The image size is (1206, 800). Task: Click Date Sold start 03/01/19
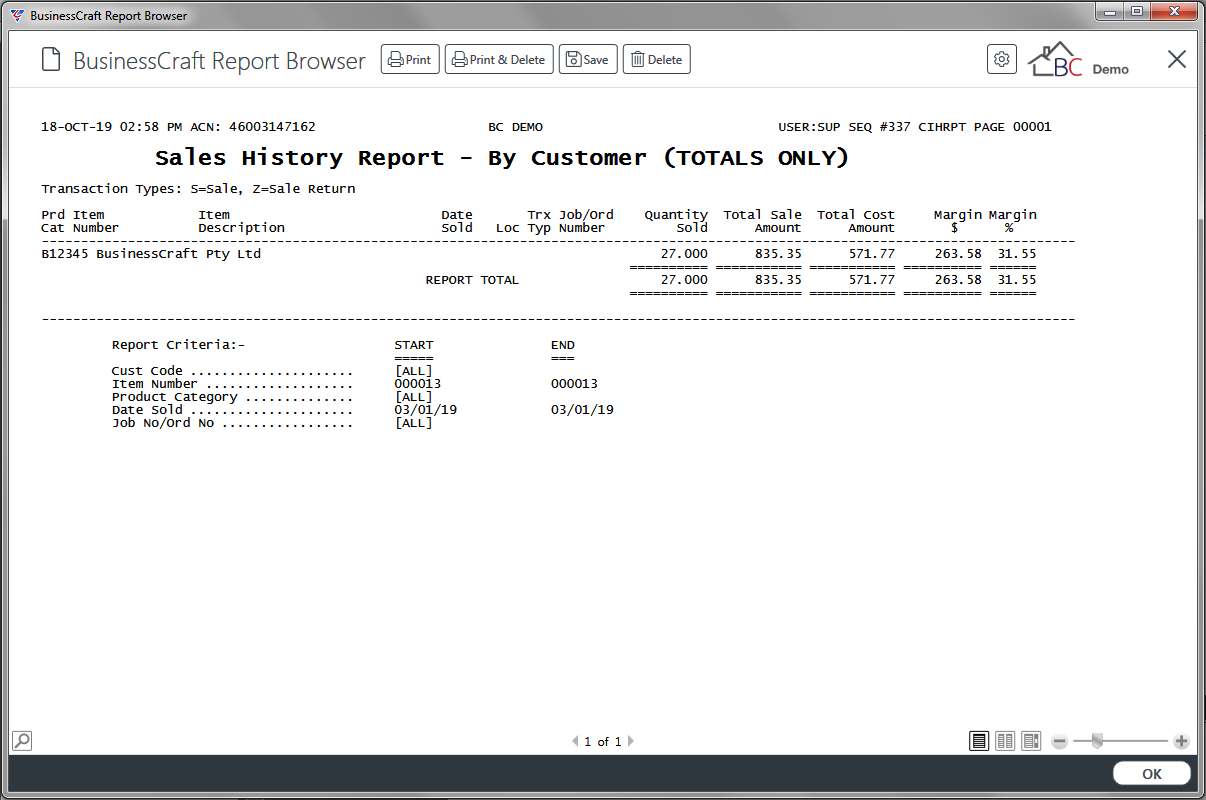[x=426, y=410]
